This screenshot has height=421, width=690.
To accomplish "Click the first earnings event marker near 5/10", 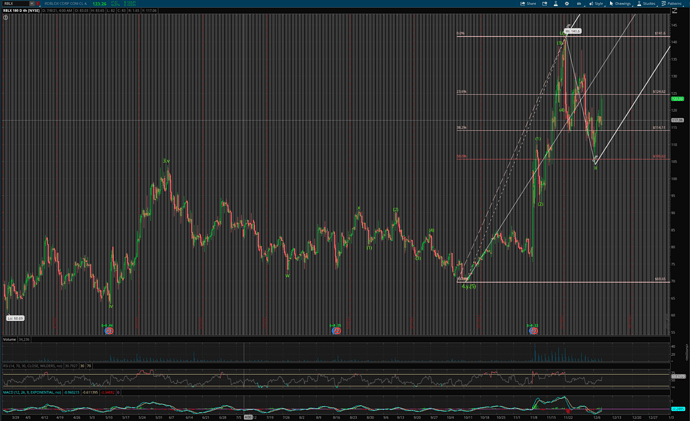I will [109, 330].
